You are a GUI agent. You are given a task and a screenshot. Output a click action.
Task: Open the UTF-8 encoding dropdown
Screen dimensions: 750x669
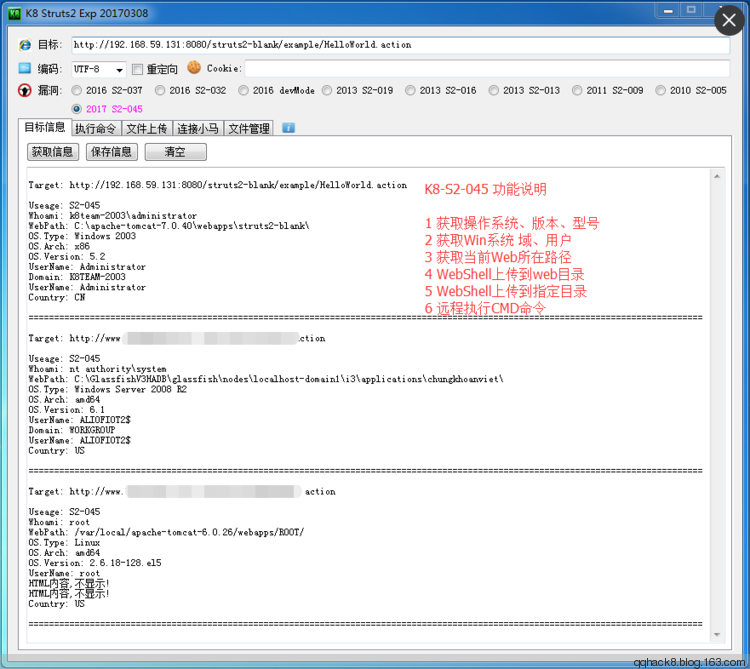point(119,70)
